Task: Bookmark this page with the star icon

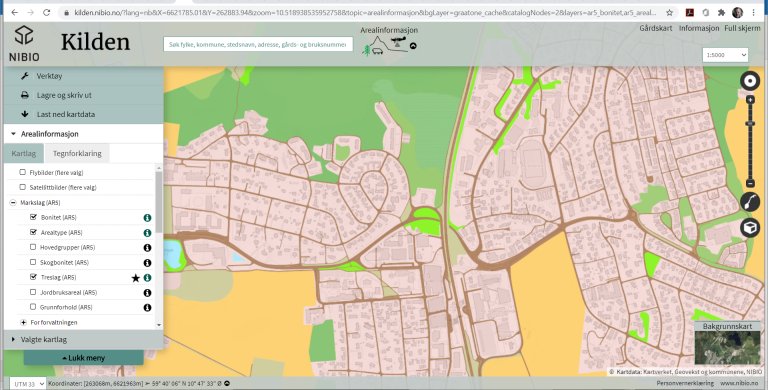Action: pyautogui.click(x=669, y=13)
